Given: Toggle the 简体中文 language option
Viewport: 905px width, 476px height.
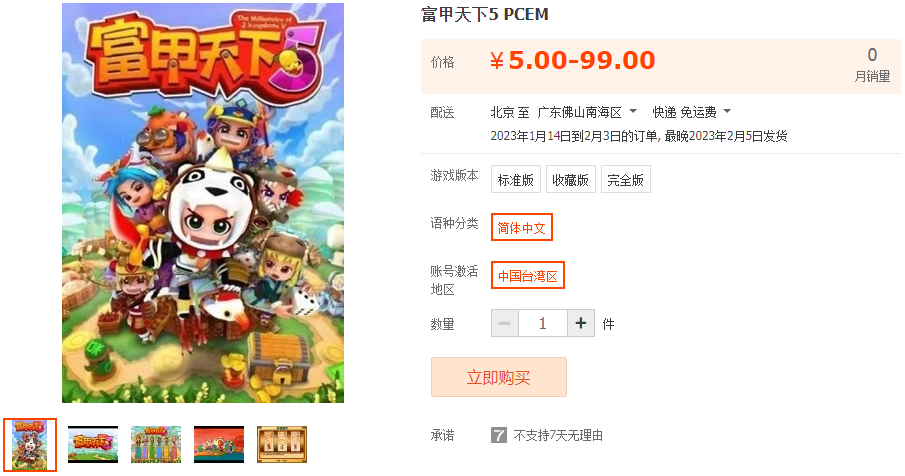Looking at the screenshot, I should (x=522, y=227).
